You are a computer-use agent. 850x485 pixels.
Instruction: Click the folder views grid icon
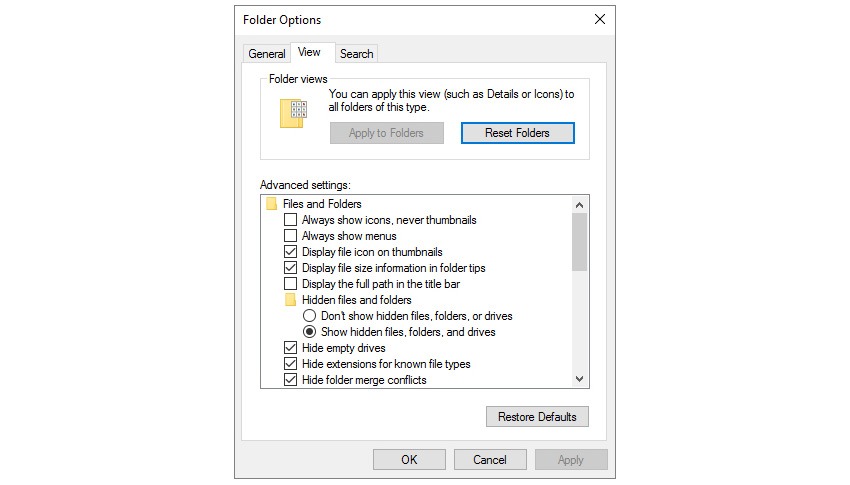point(293,113)
